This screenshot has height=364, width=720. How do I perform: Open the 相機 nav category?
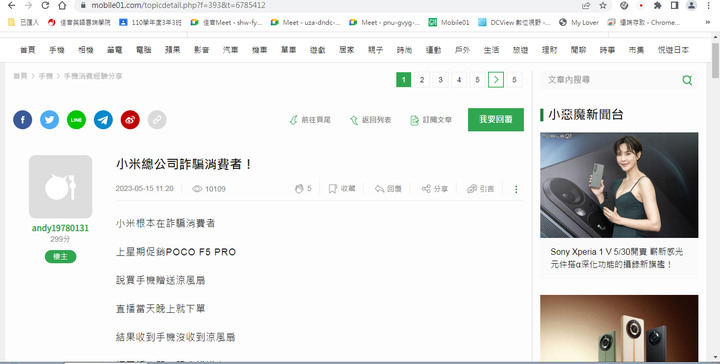point(86,50)
